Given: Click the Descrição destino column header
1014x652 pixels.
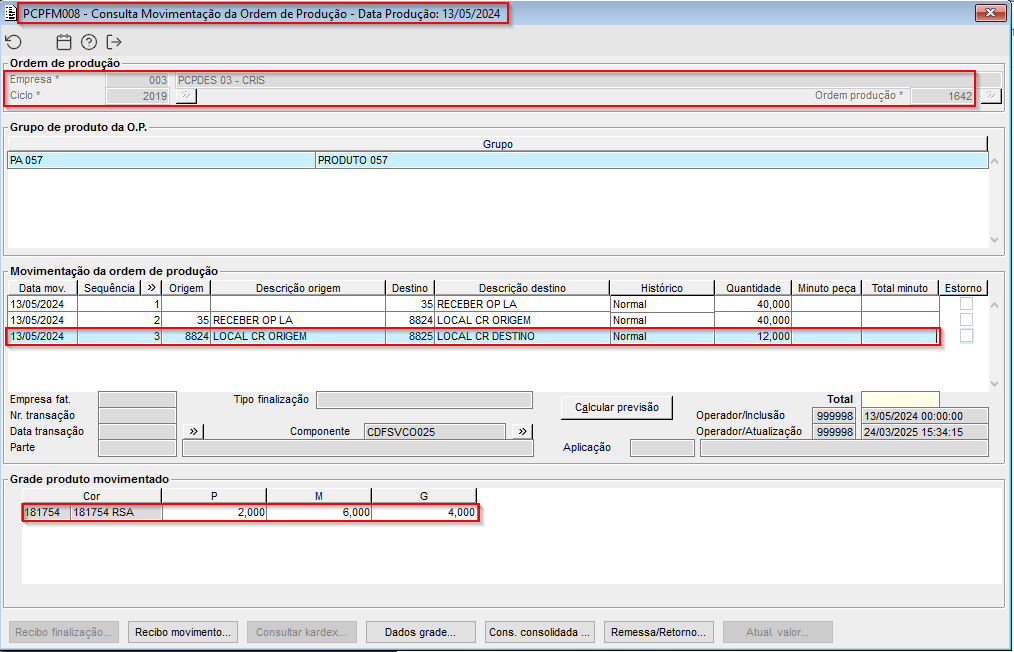Looking at the screenshot, I should tap(522, 288).
